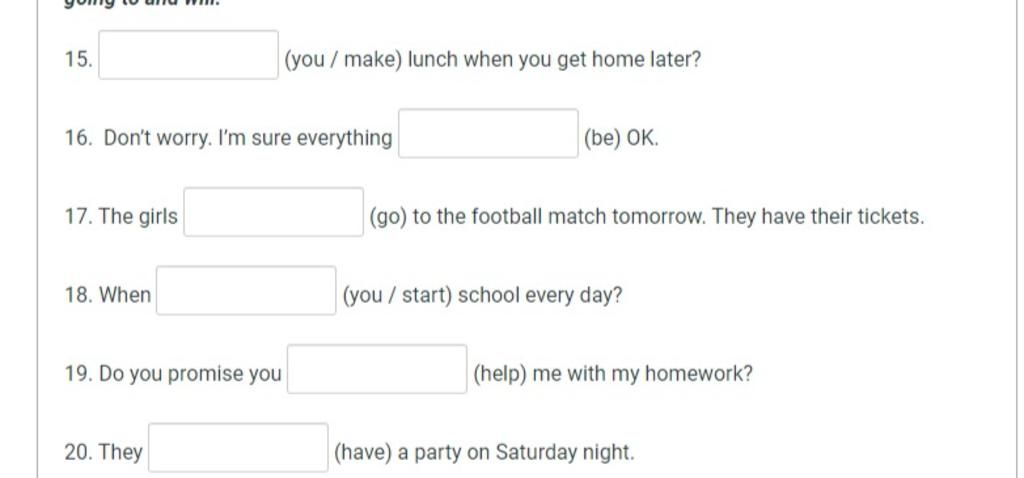Click "a party on Saturday night." text
Viewport: 1024px width, 478px height.
tap(516, 453)
